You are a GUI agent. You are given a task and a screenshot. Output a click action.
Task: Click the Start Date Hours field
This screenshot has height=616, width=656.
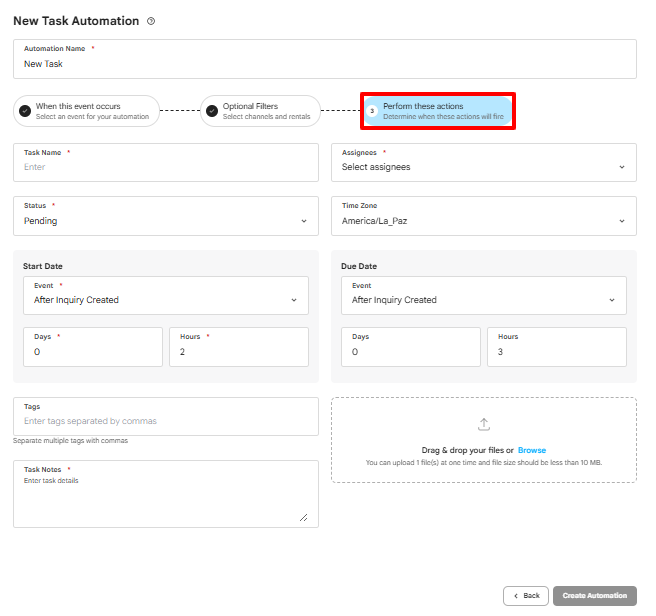(239, 347)
